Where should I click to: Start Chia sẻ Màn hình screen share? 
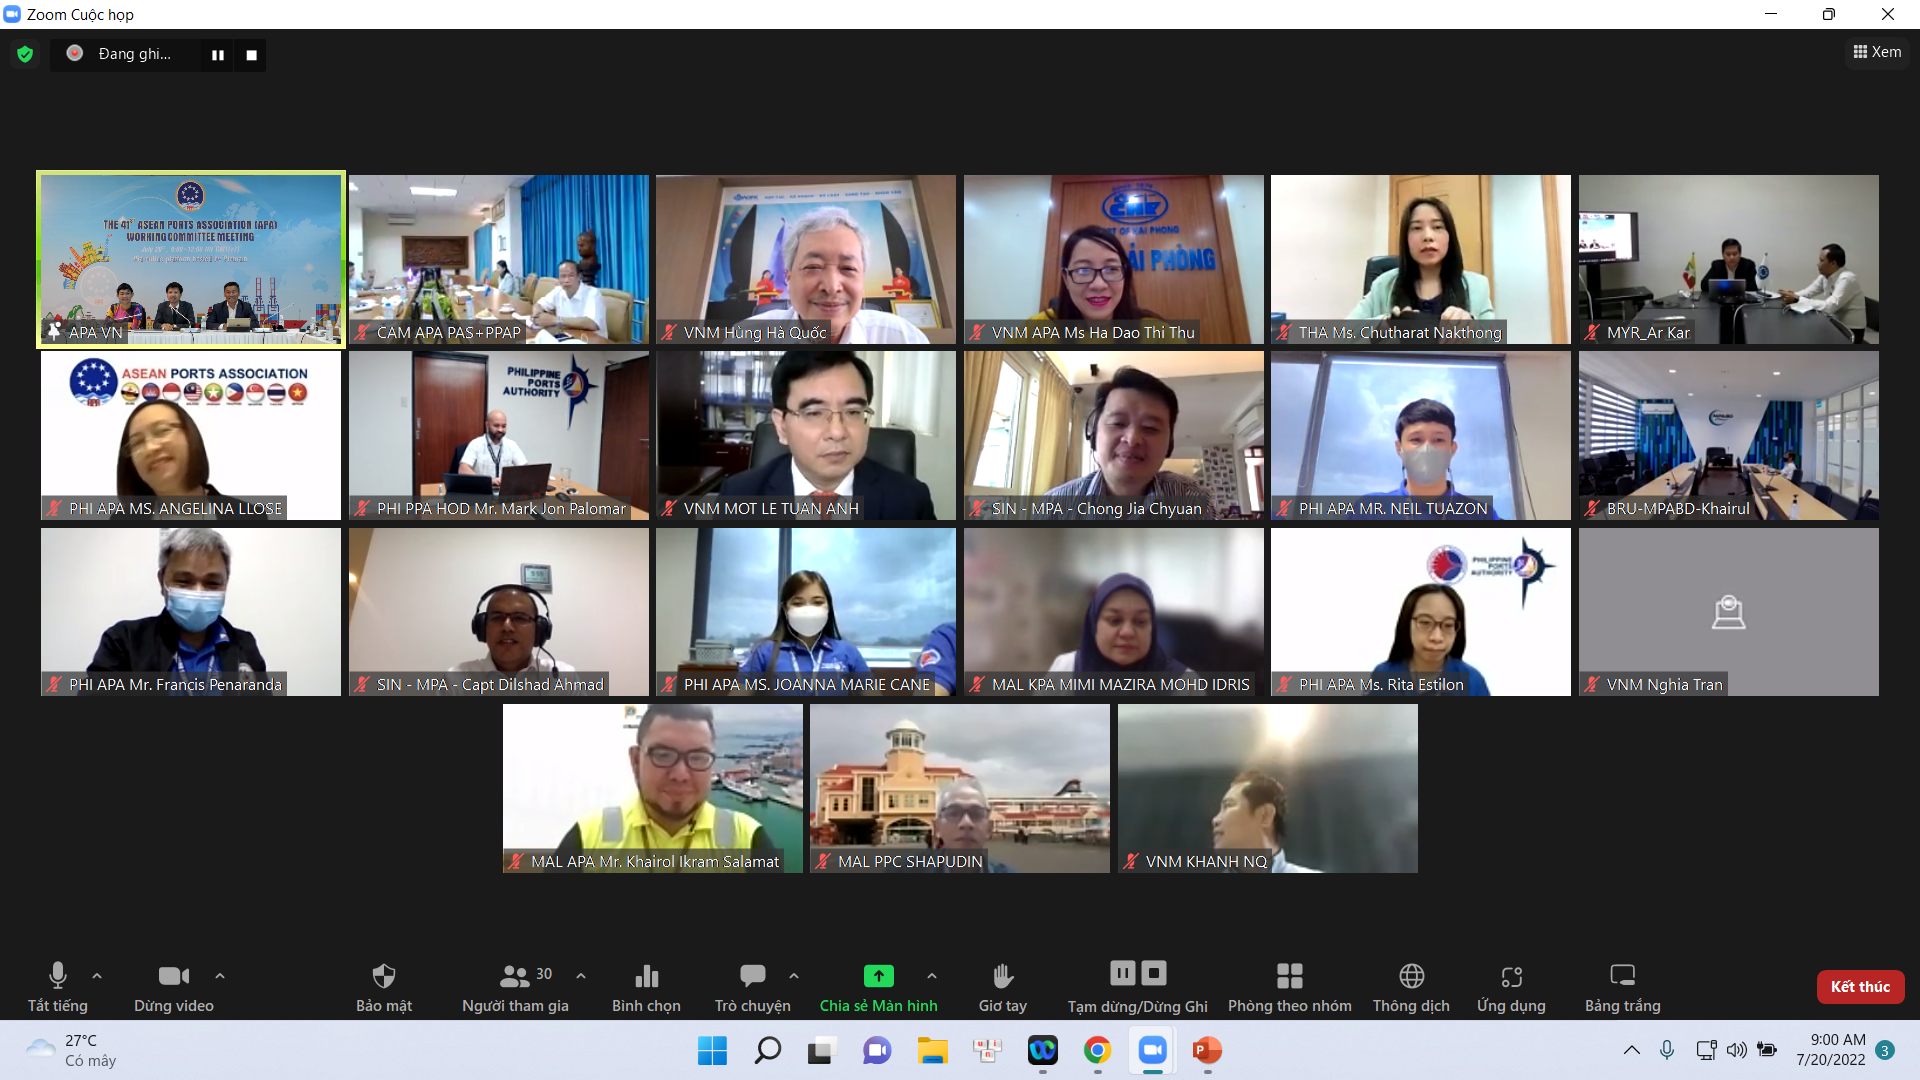click(x=879, y=986)
